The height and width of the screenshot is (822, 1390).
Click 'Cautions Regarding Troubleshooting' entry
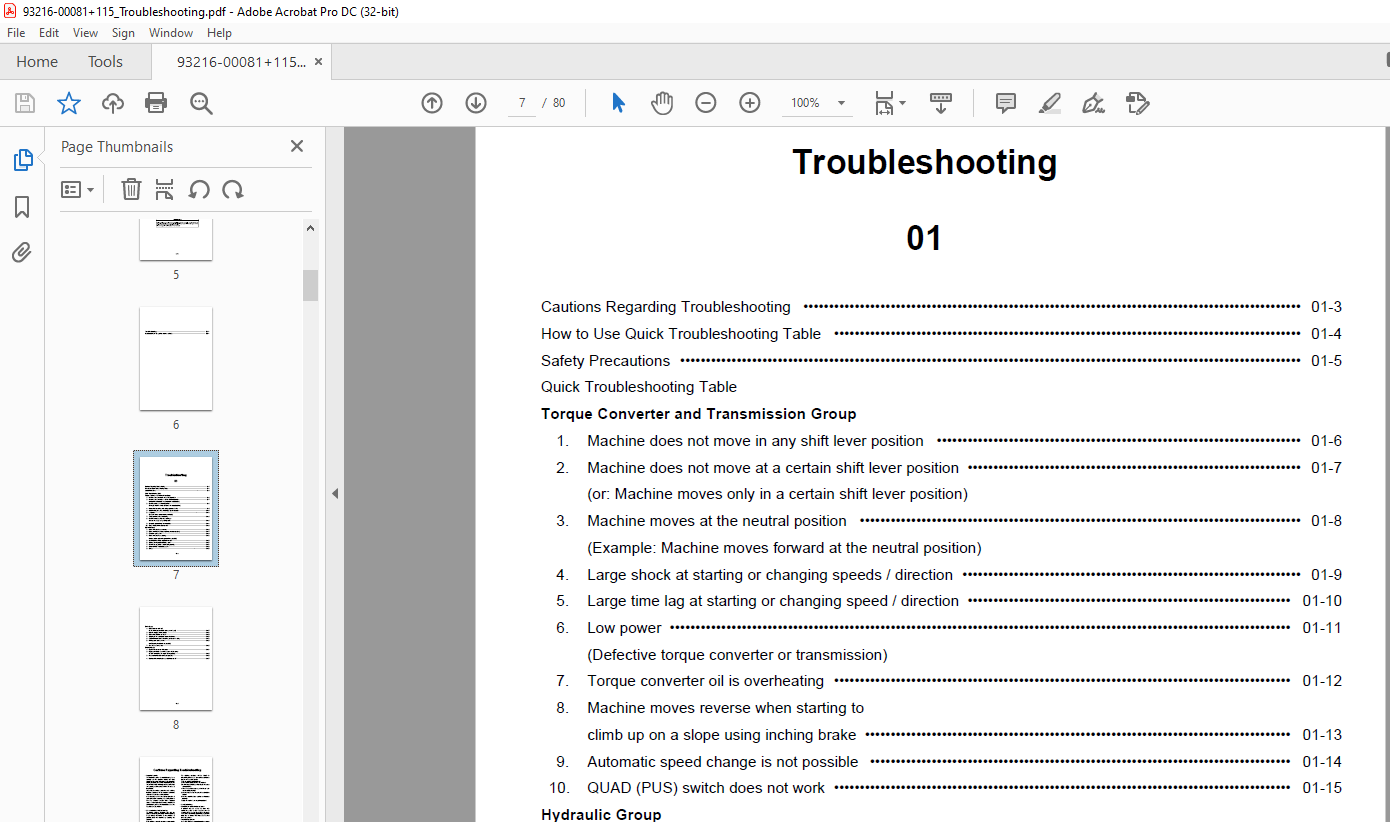[x=666, y=307]
